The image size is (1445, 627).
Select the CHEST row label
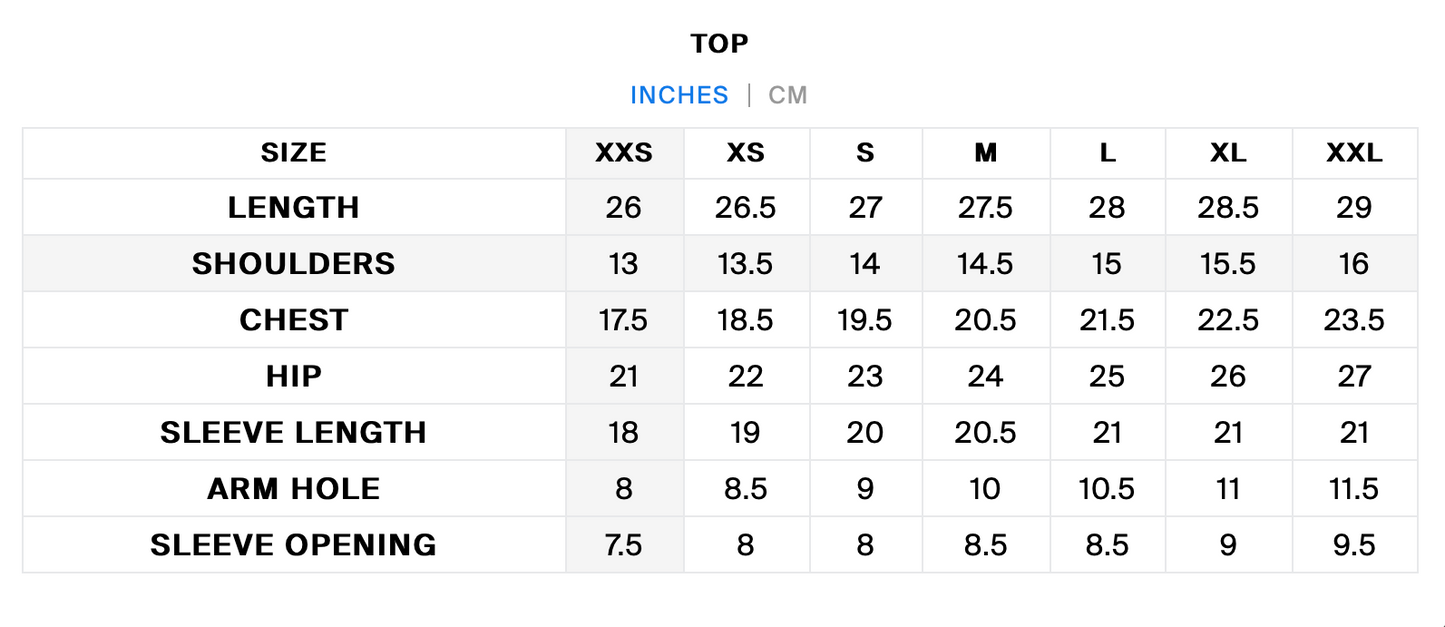pos(294,320)
